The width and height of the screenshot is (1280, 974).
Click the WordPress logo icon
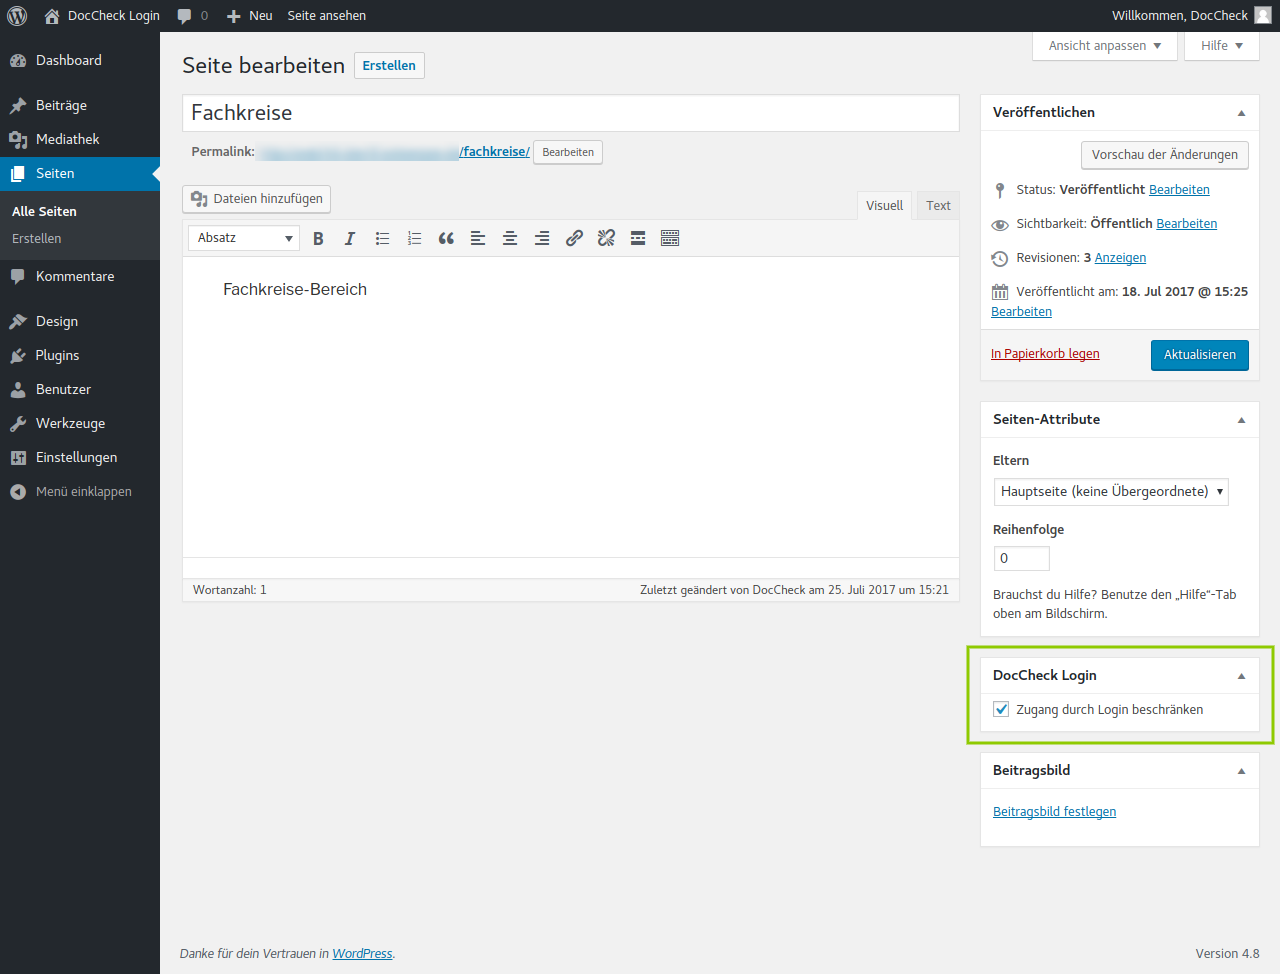[17, 16]
